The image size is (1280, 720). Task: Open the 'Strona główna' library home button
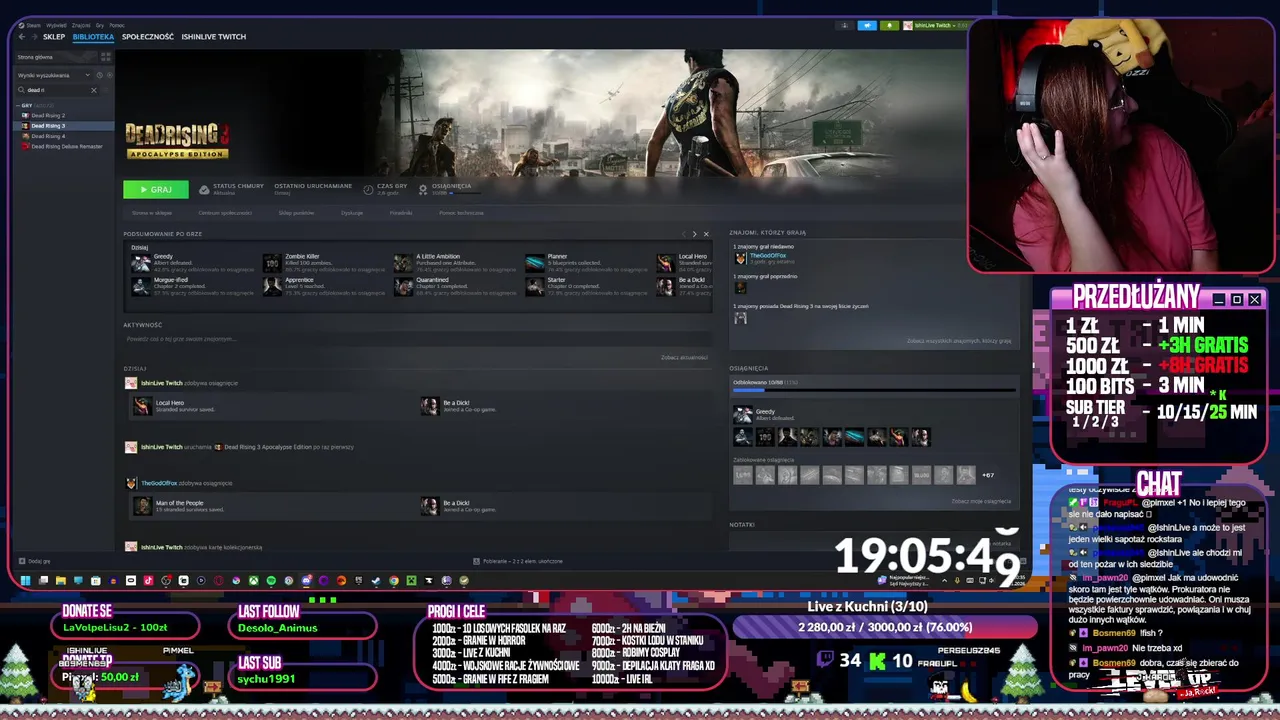[x=55, y=57]
